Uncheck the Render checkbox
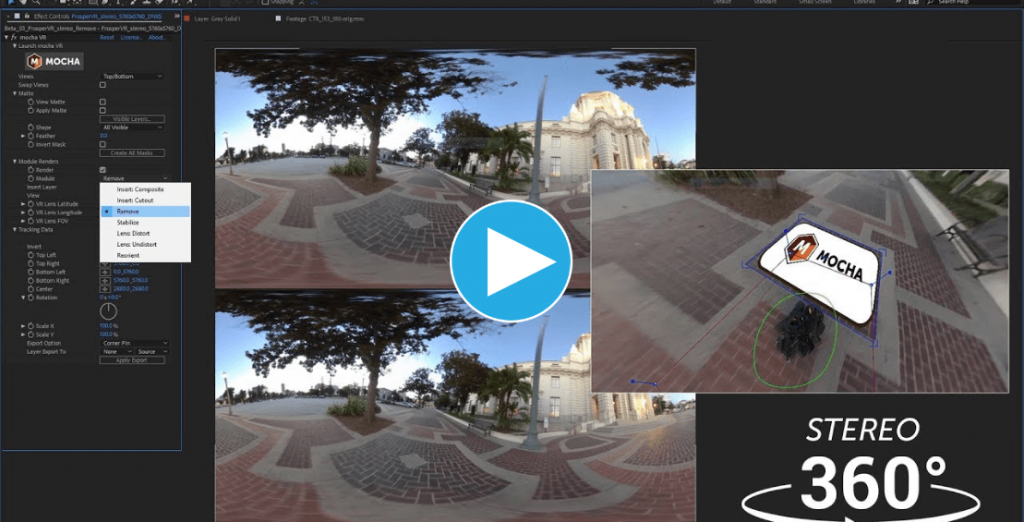Viewport: 1024px width, 522px height. click(x=102, y=170)
